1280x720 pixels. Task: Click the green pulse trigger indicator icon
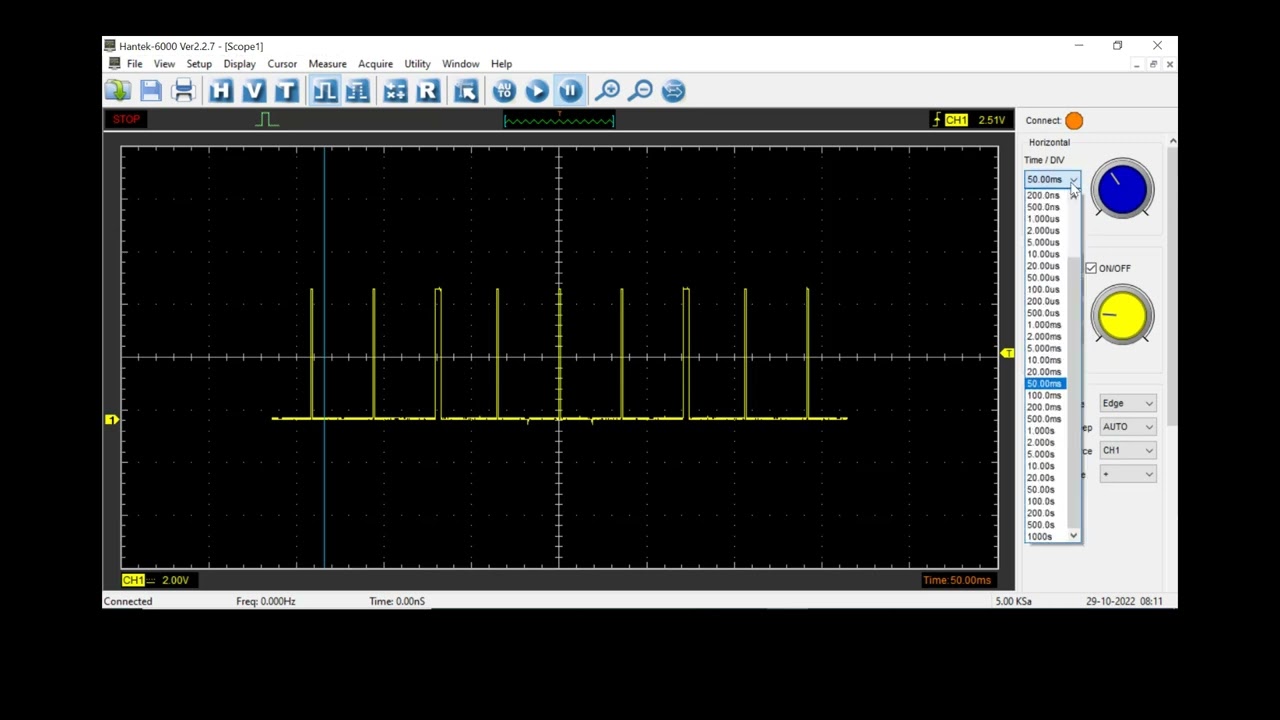click(266, 120)
